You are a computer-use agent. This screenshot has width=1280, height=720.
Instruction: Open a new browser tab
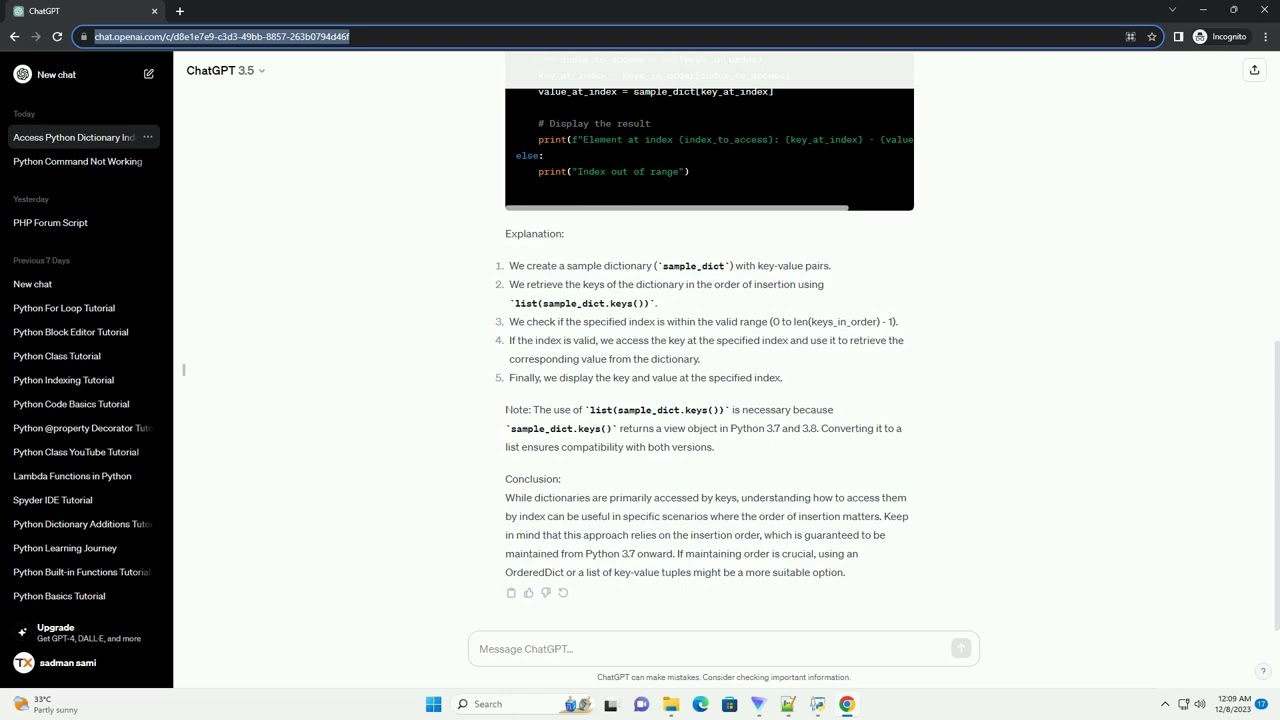pos(180,11)
